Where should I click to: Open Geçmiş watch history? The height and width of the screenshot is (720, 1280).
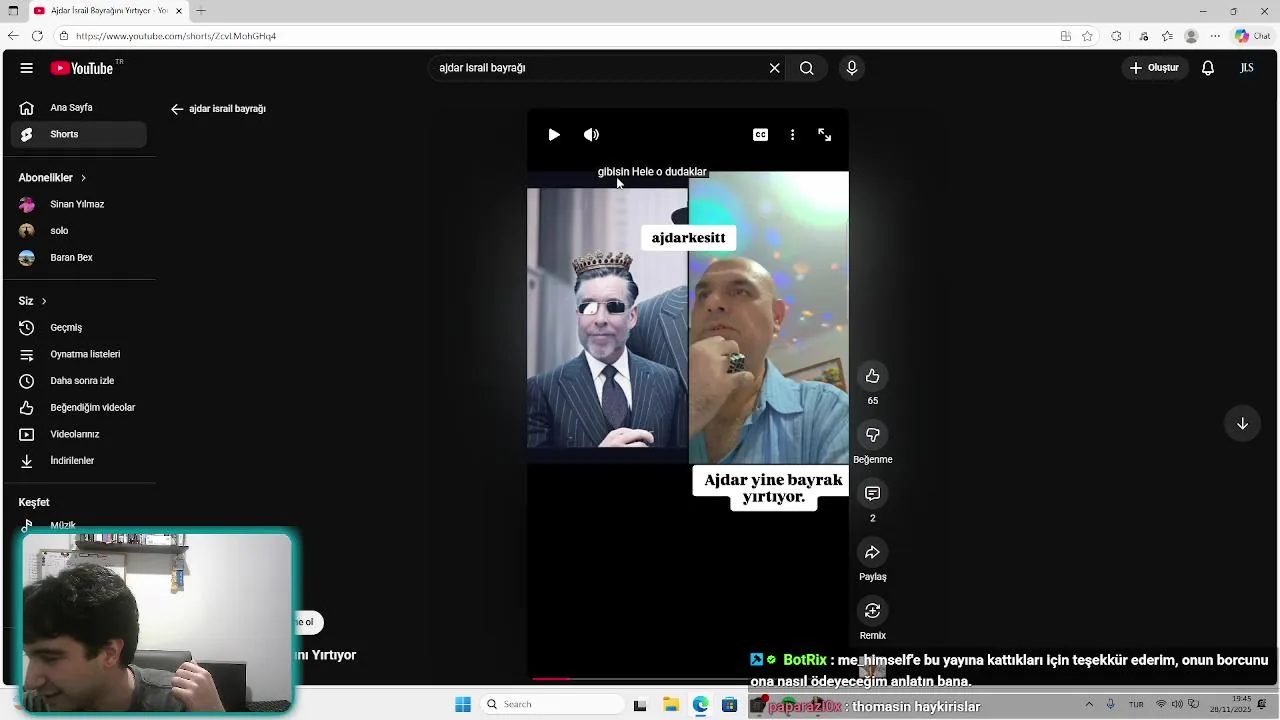click(79, 328)
